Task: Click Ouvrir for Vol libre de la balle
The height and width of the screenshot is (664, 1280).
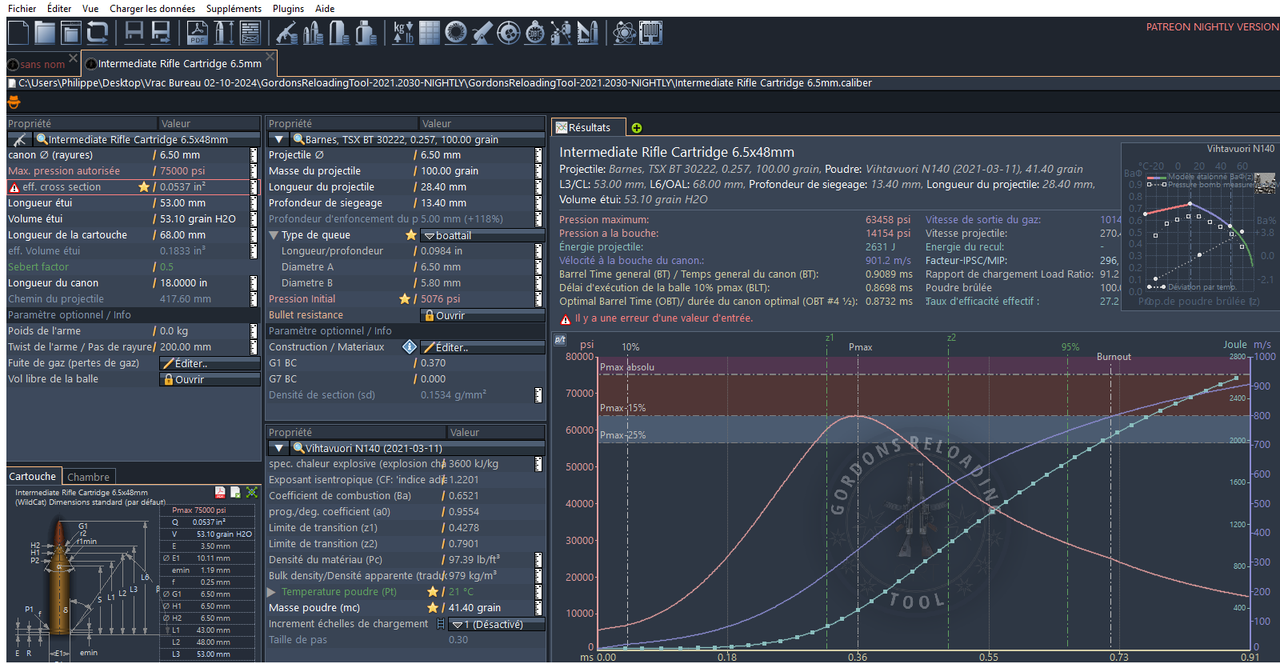Action: click(x=210, y=379)
